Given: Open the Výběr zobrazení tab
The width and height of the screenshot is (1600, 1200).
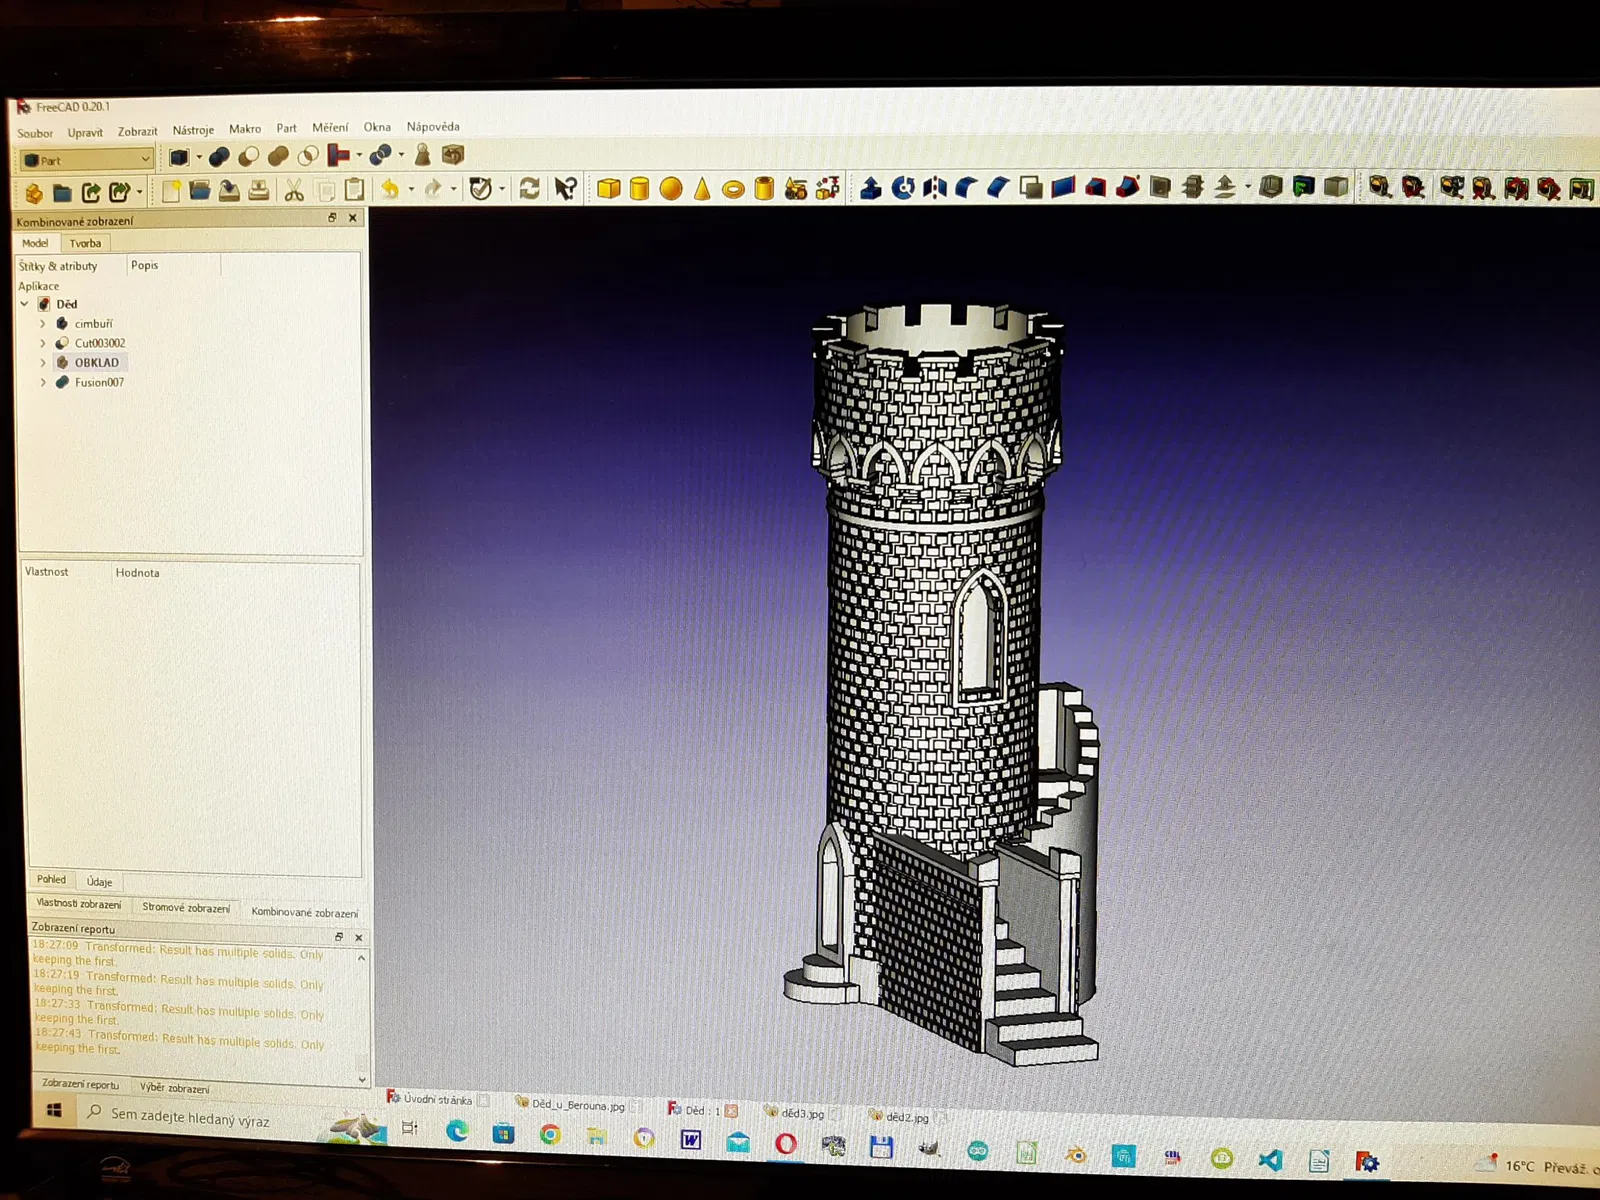Looking at the screenshot, I should pyautogui.click(x=175, y=1088).
